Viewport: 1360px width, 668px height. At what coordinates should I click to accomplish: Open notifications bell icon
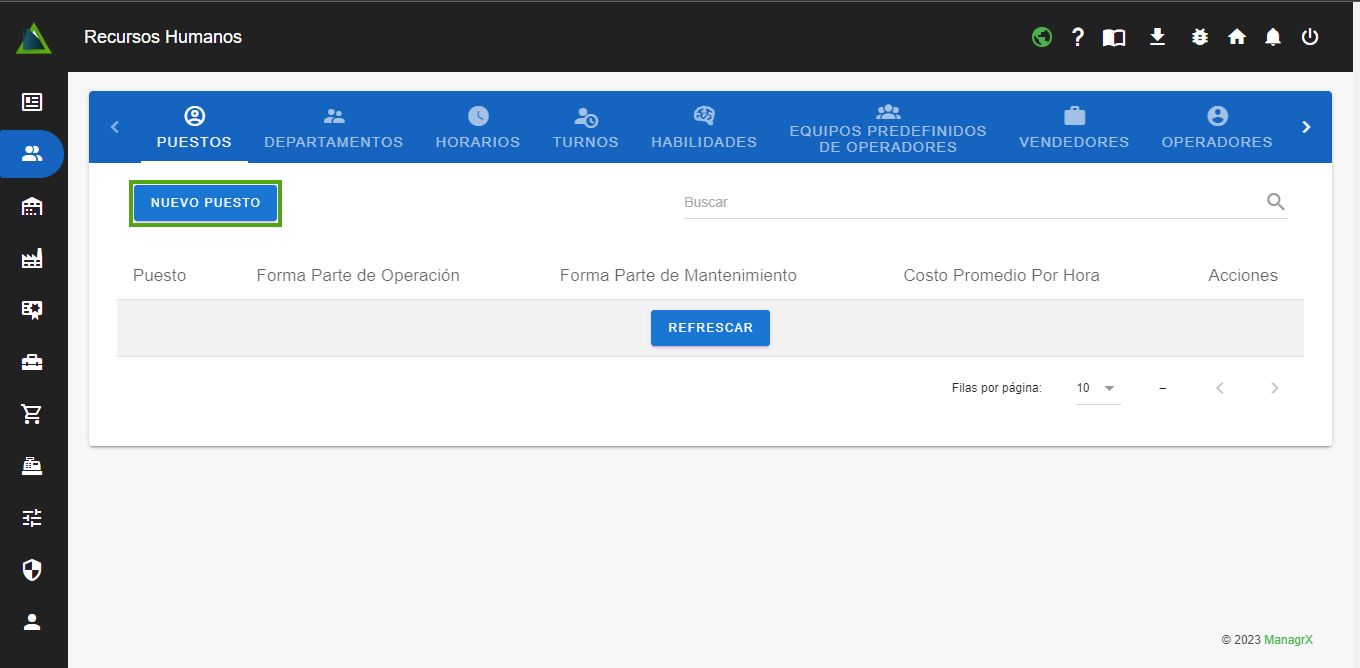1273,37
